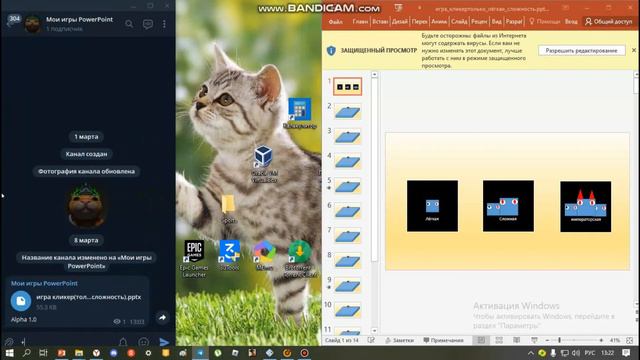
Task: Select slide 1 thumbnail in the slide pane
Action: [x=347, y=87]
